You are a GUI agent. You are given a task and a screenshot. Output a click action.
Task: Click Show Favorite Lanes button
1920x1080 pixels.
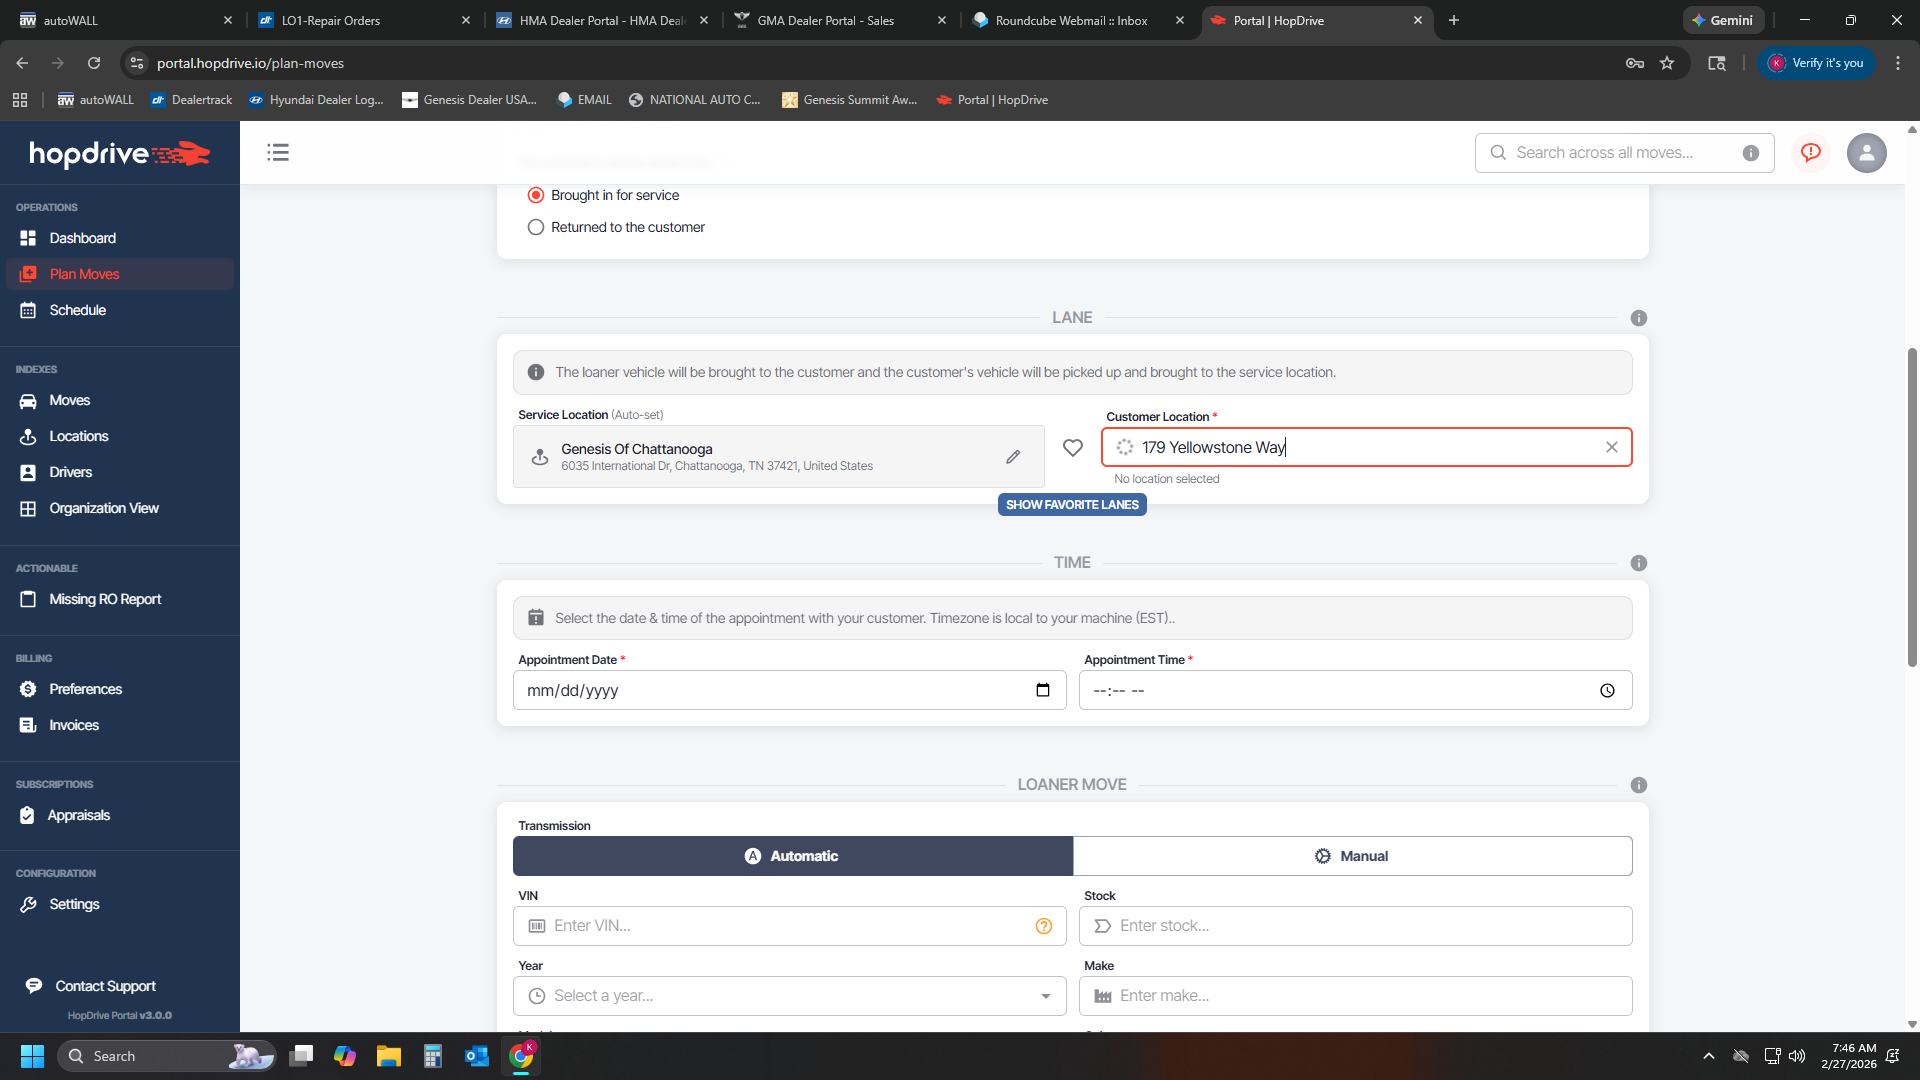point(1072,505)
